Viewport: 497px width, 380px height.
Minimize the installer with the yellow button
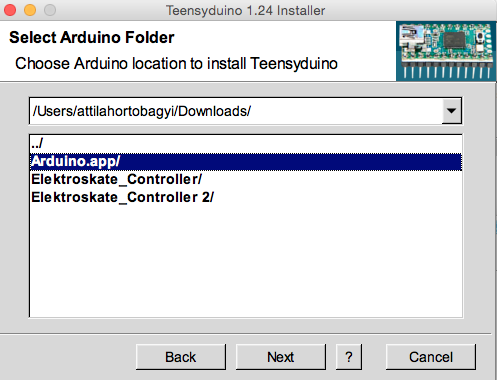30,10
